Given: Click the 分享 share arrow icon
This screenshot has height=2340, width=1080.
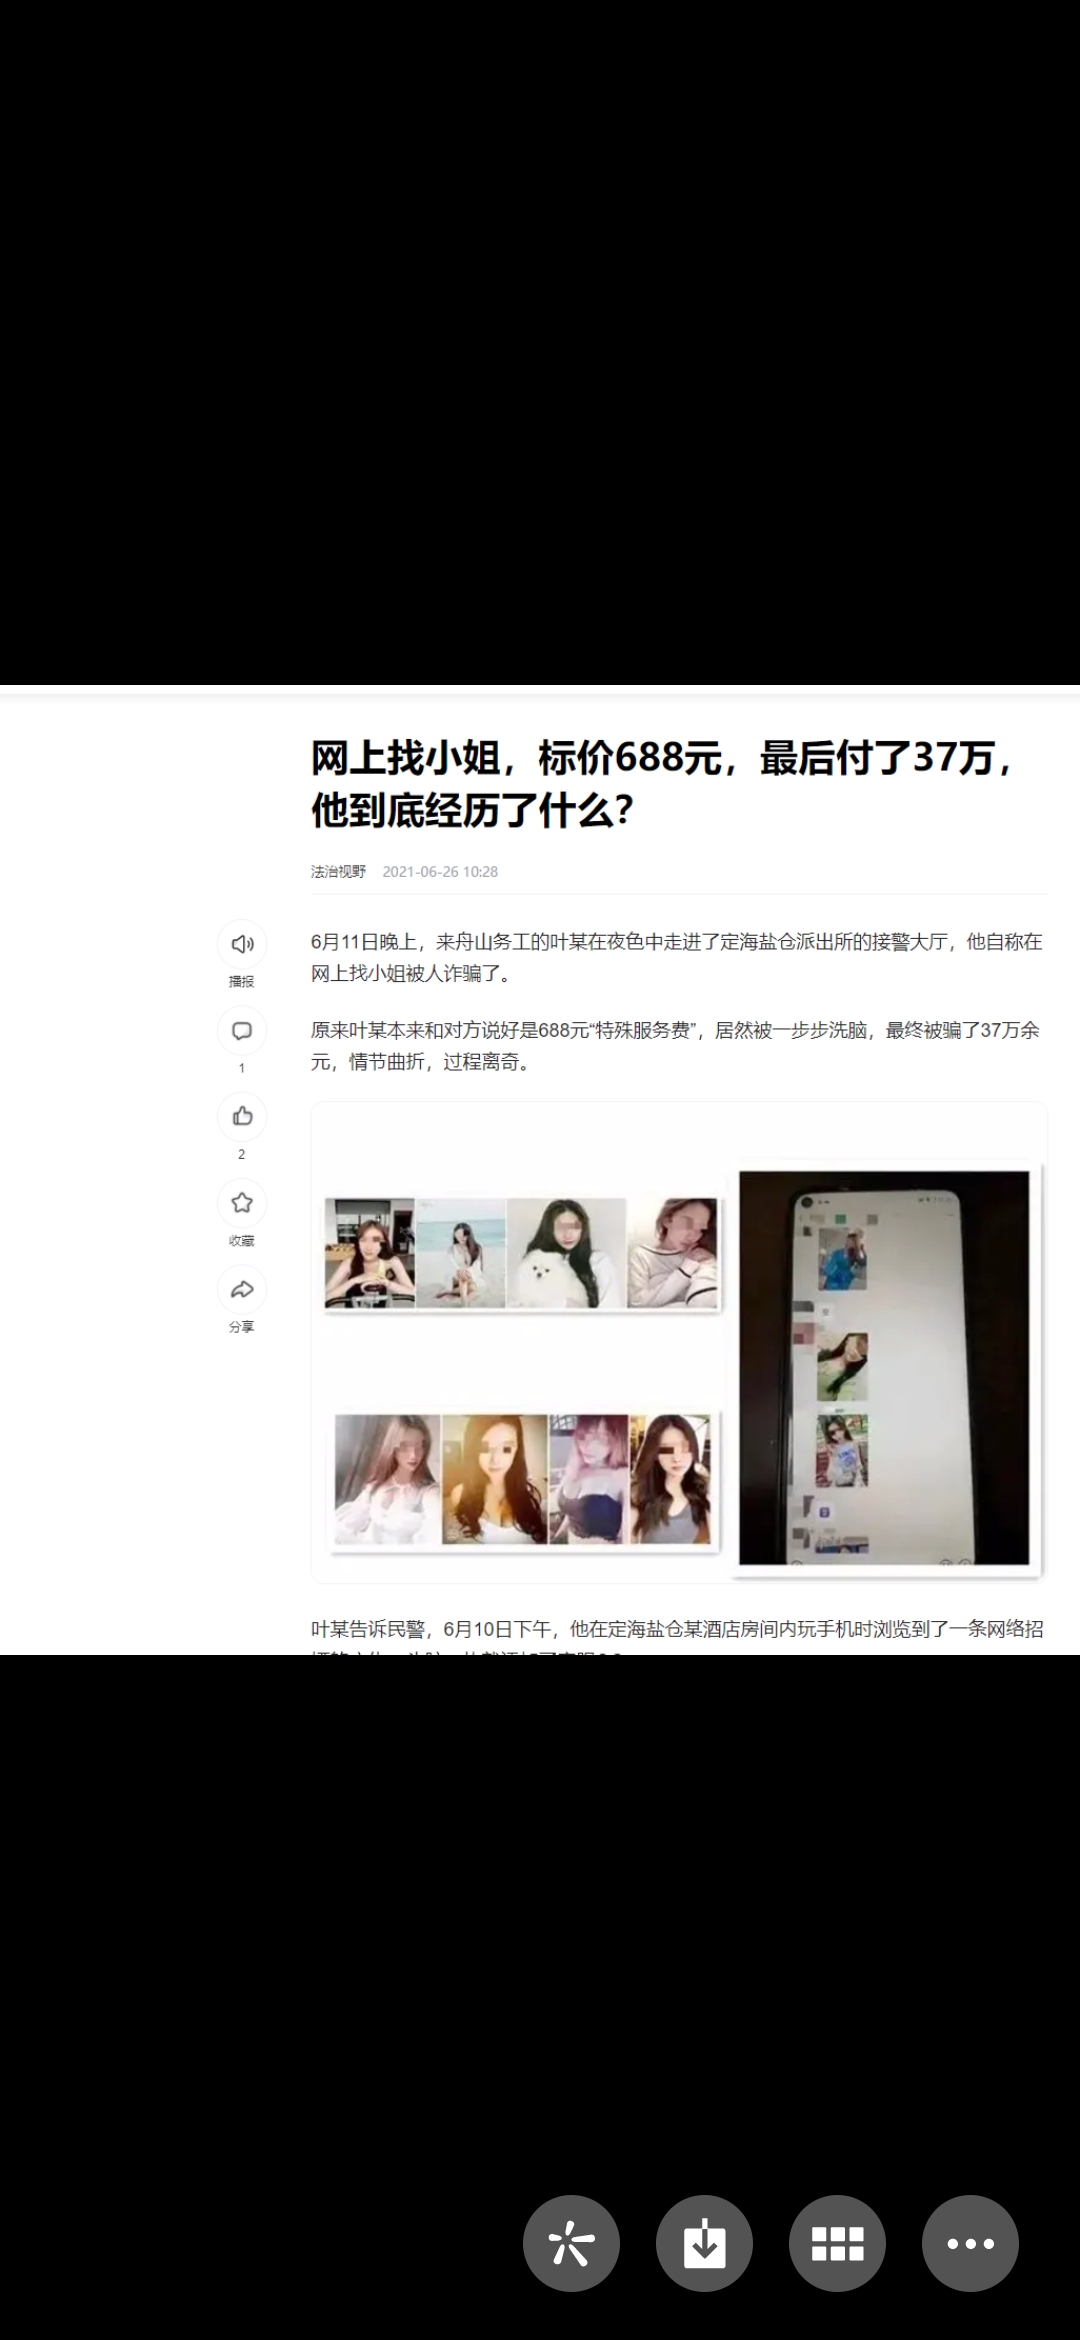Looking at the screenshot, I should (x=242, y=1289).
